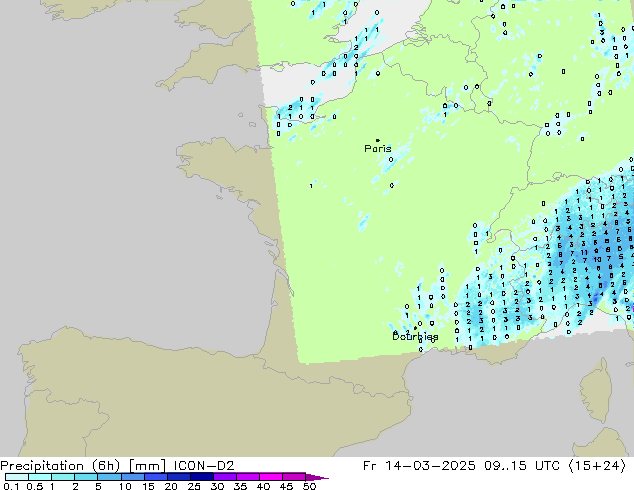634x490 pixels.
Task: Click the '40' legend value label
Action: point(263,486)
